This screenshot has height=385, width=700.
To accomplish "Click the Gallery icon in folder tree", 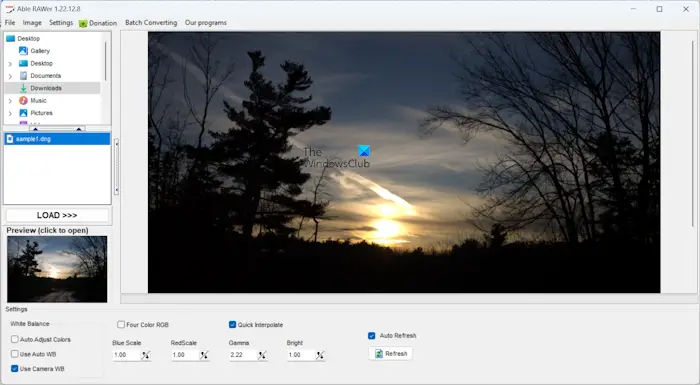I will (x=23, y=51).
